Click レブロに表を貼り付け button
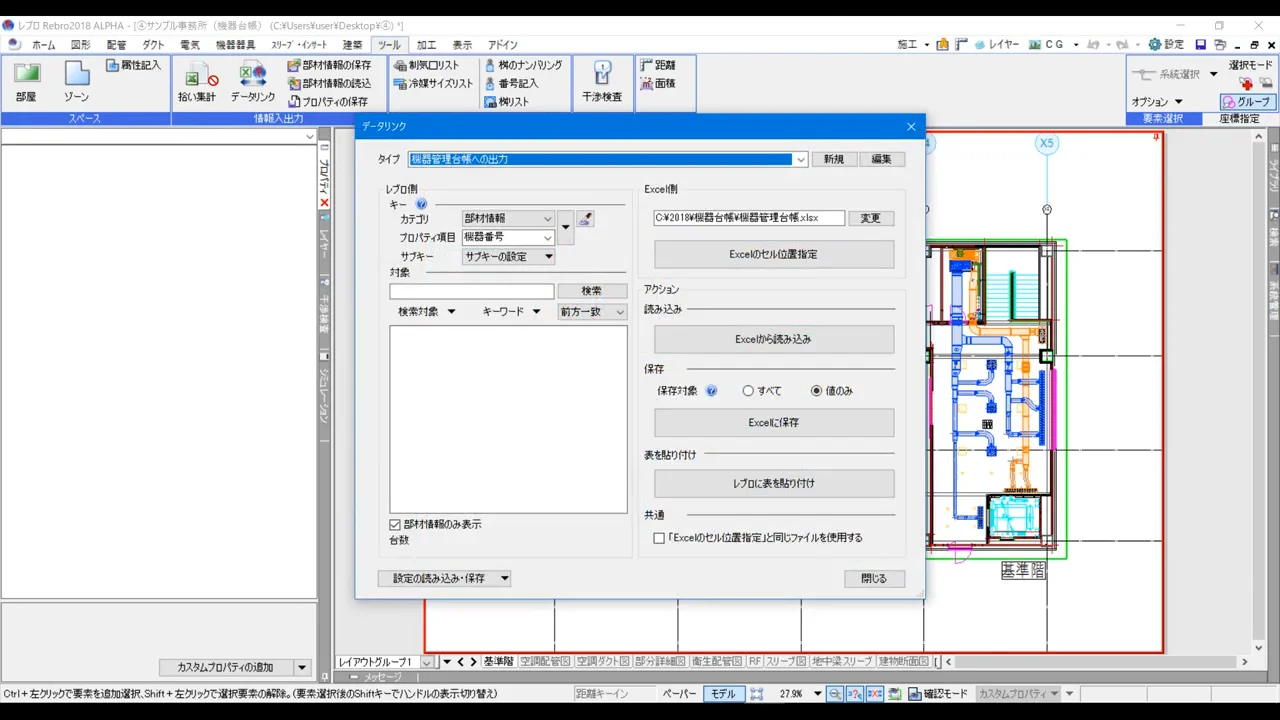This screenshot has height=720, width=1280. [x=774, y=483]
